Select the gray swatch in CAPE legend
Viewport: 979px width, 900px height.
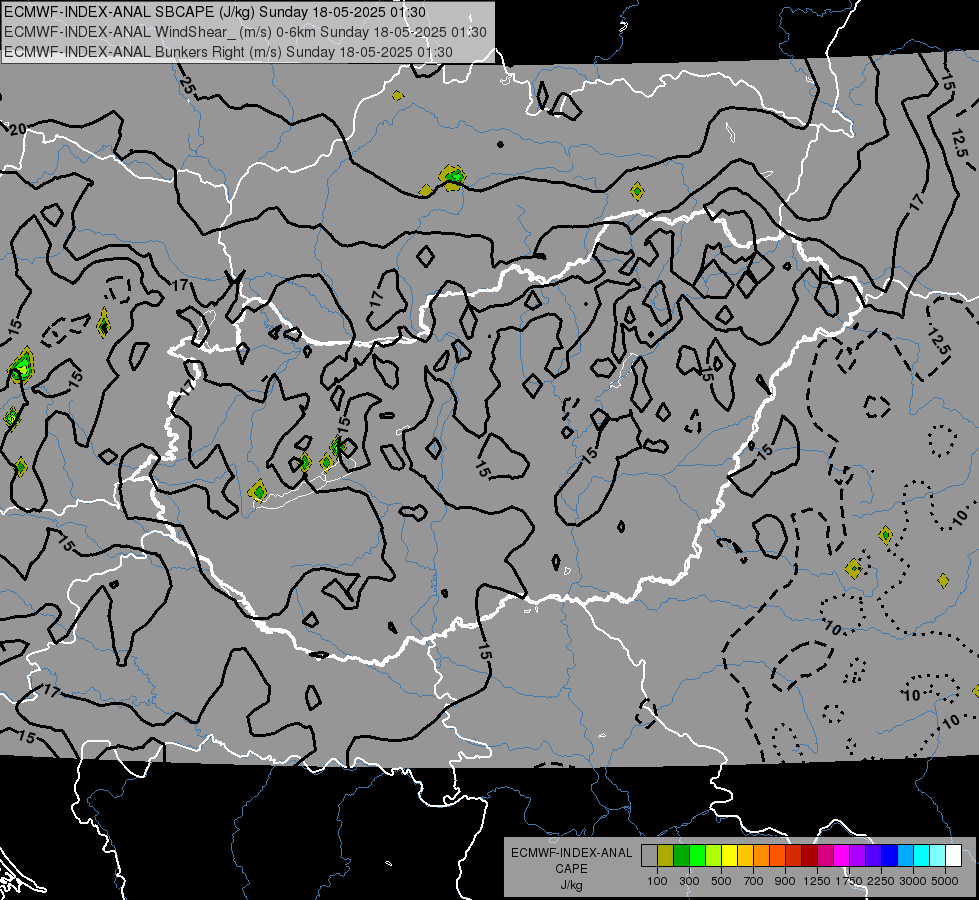click(x=649, y=855)
